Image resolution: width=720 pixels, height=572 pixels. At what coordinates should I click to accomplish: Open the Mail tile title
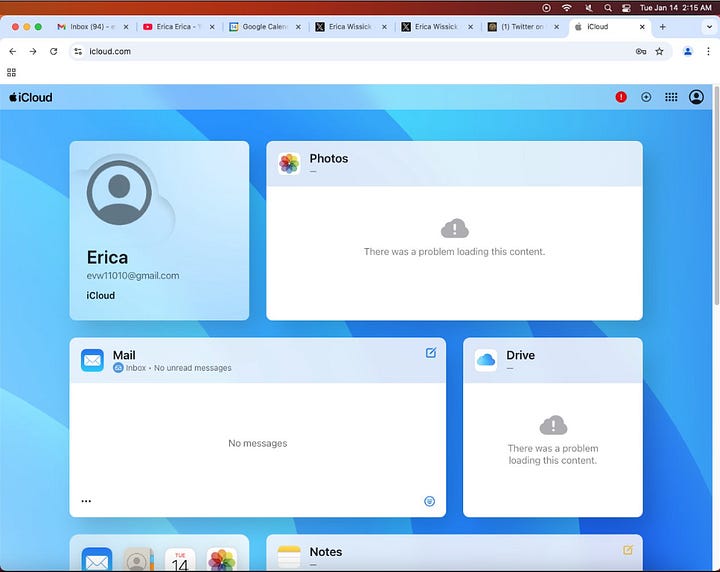124,355
